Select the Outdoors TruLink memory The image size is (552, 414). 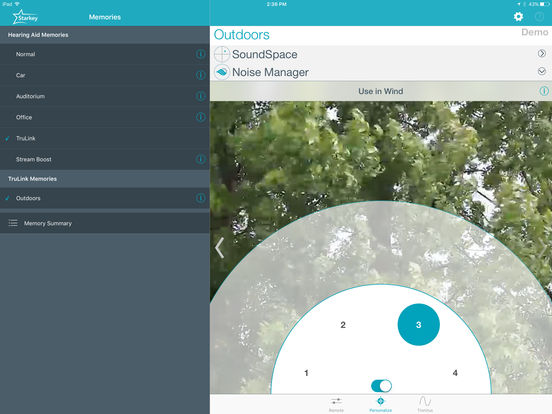pyautogui.click(x=105, y=198)
